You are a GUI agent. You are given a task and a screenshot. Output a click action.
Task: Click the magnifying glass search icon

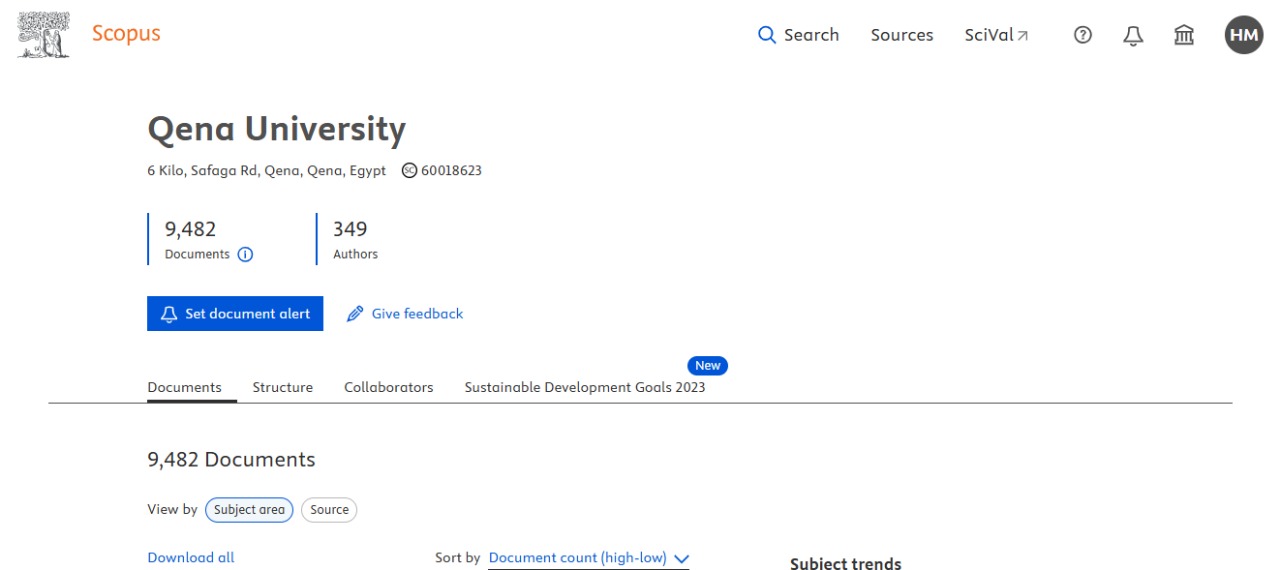coord(767,35)
